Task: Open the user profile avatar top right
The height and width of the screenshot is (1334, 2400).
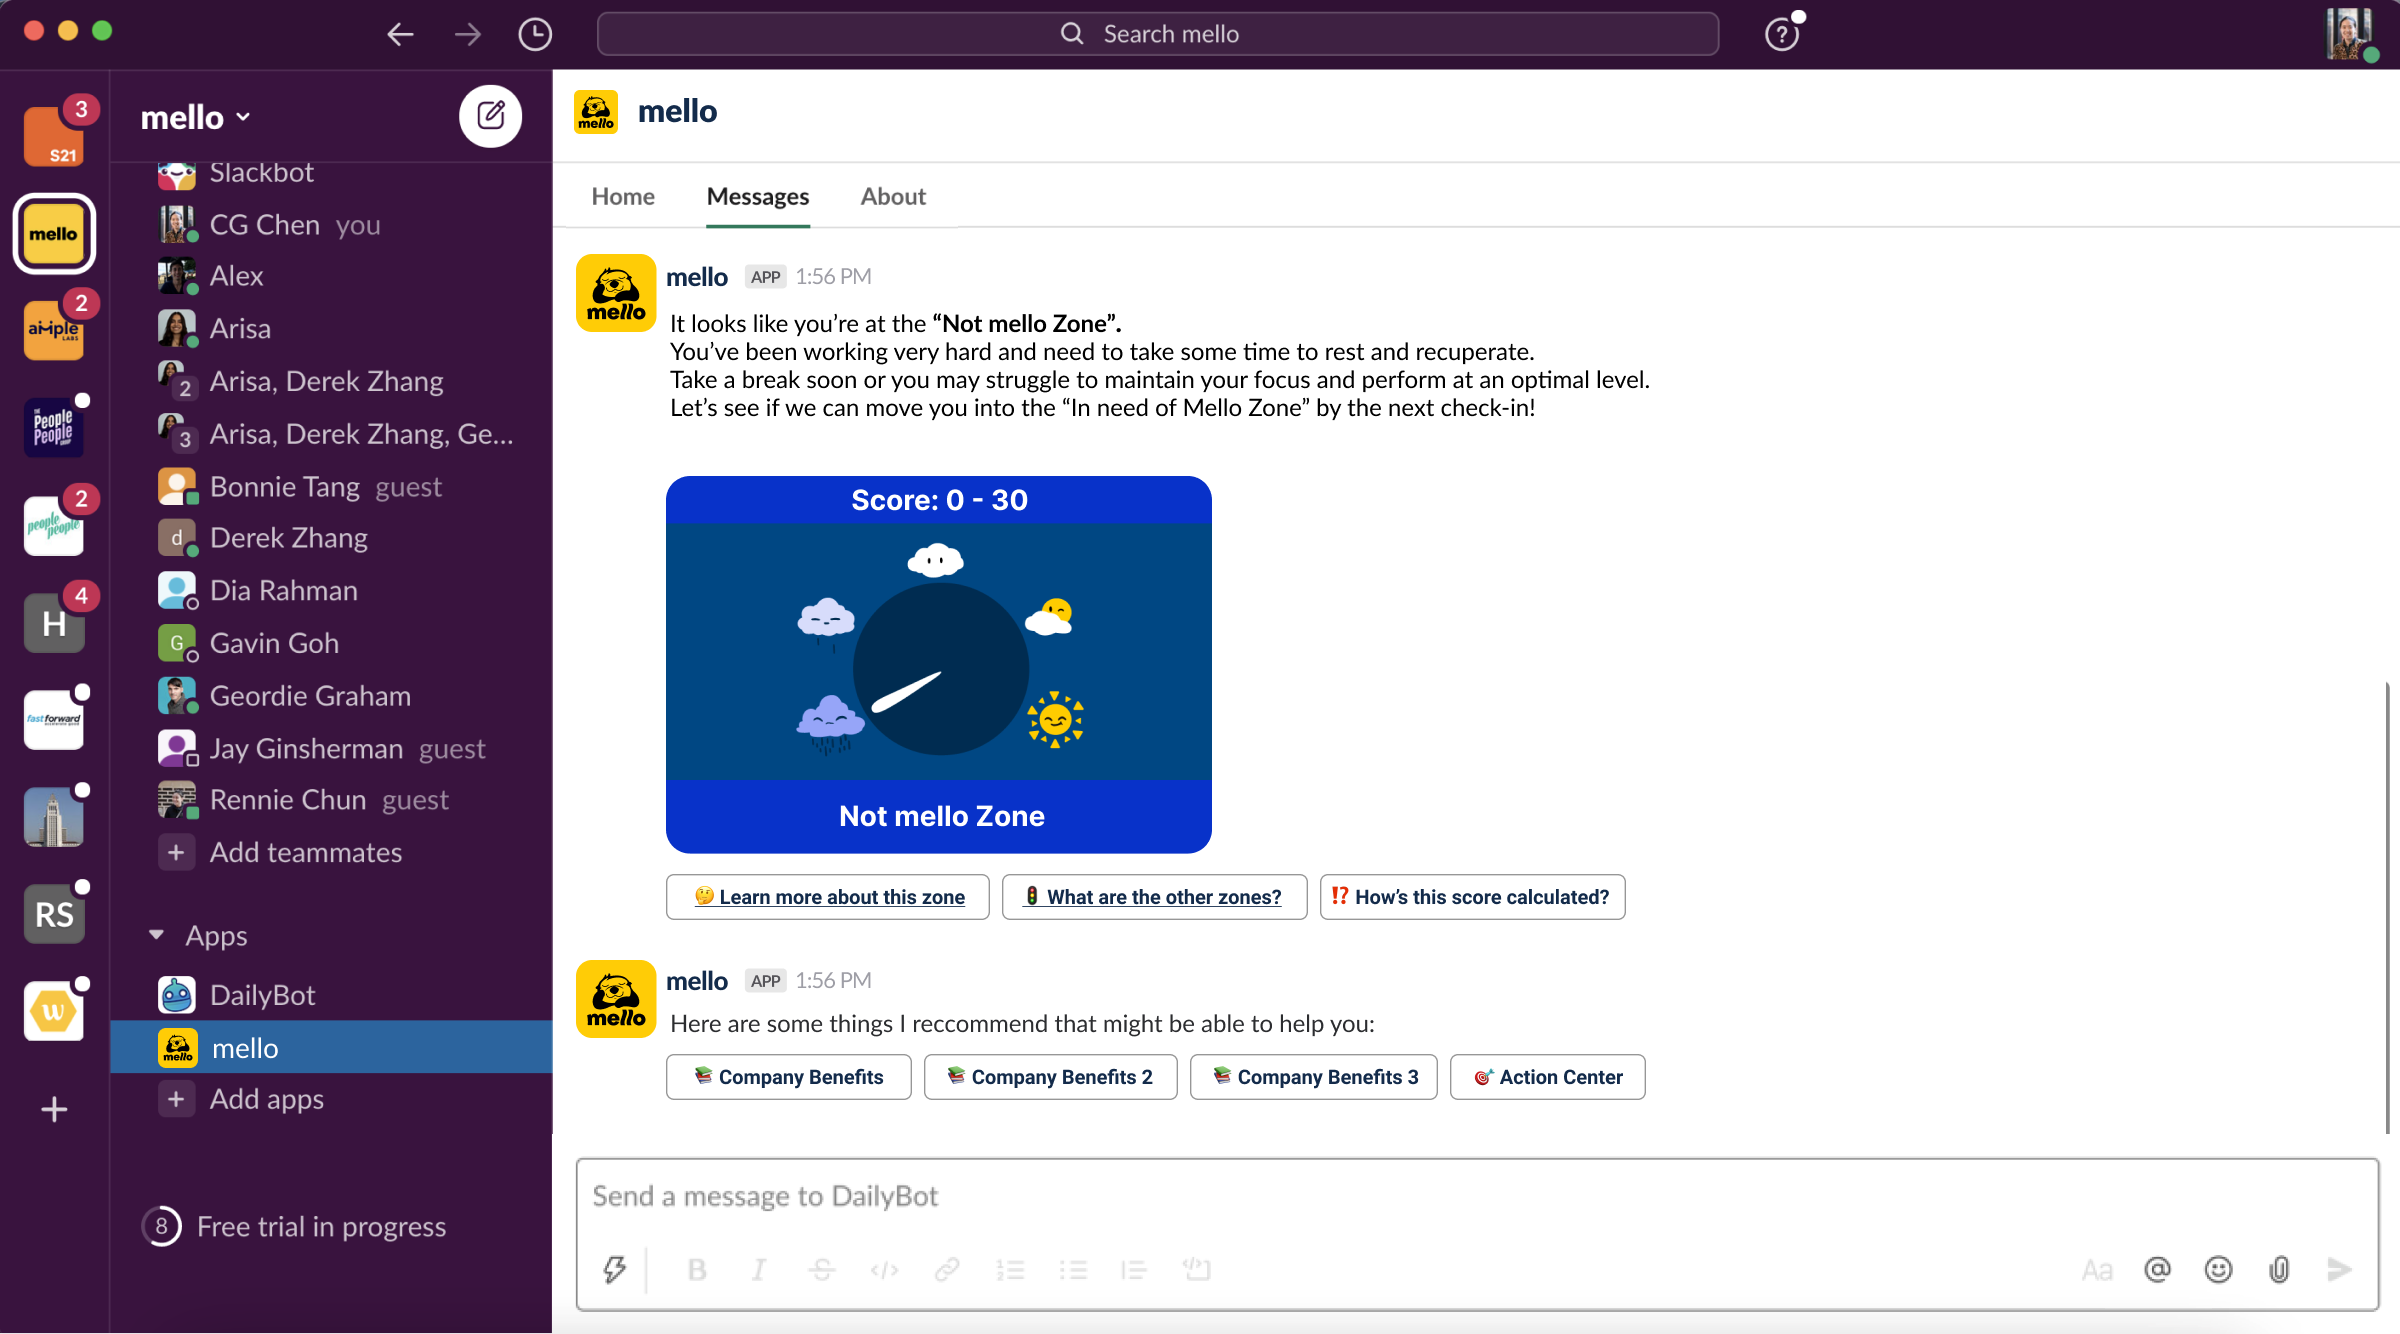Action: pos(2351,34)
